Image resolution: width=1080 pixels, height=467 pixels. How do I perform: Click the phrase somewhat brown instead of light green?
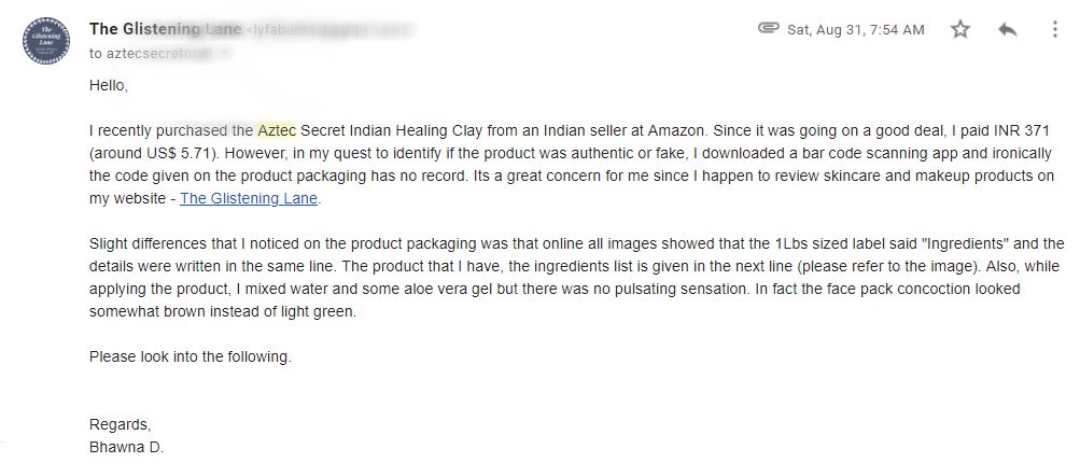pos(222,311)
